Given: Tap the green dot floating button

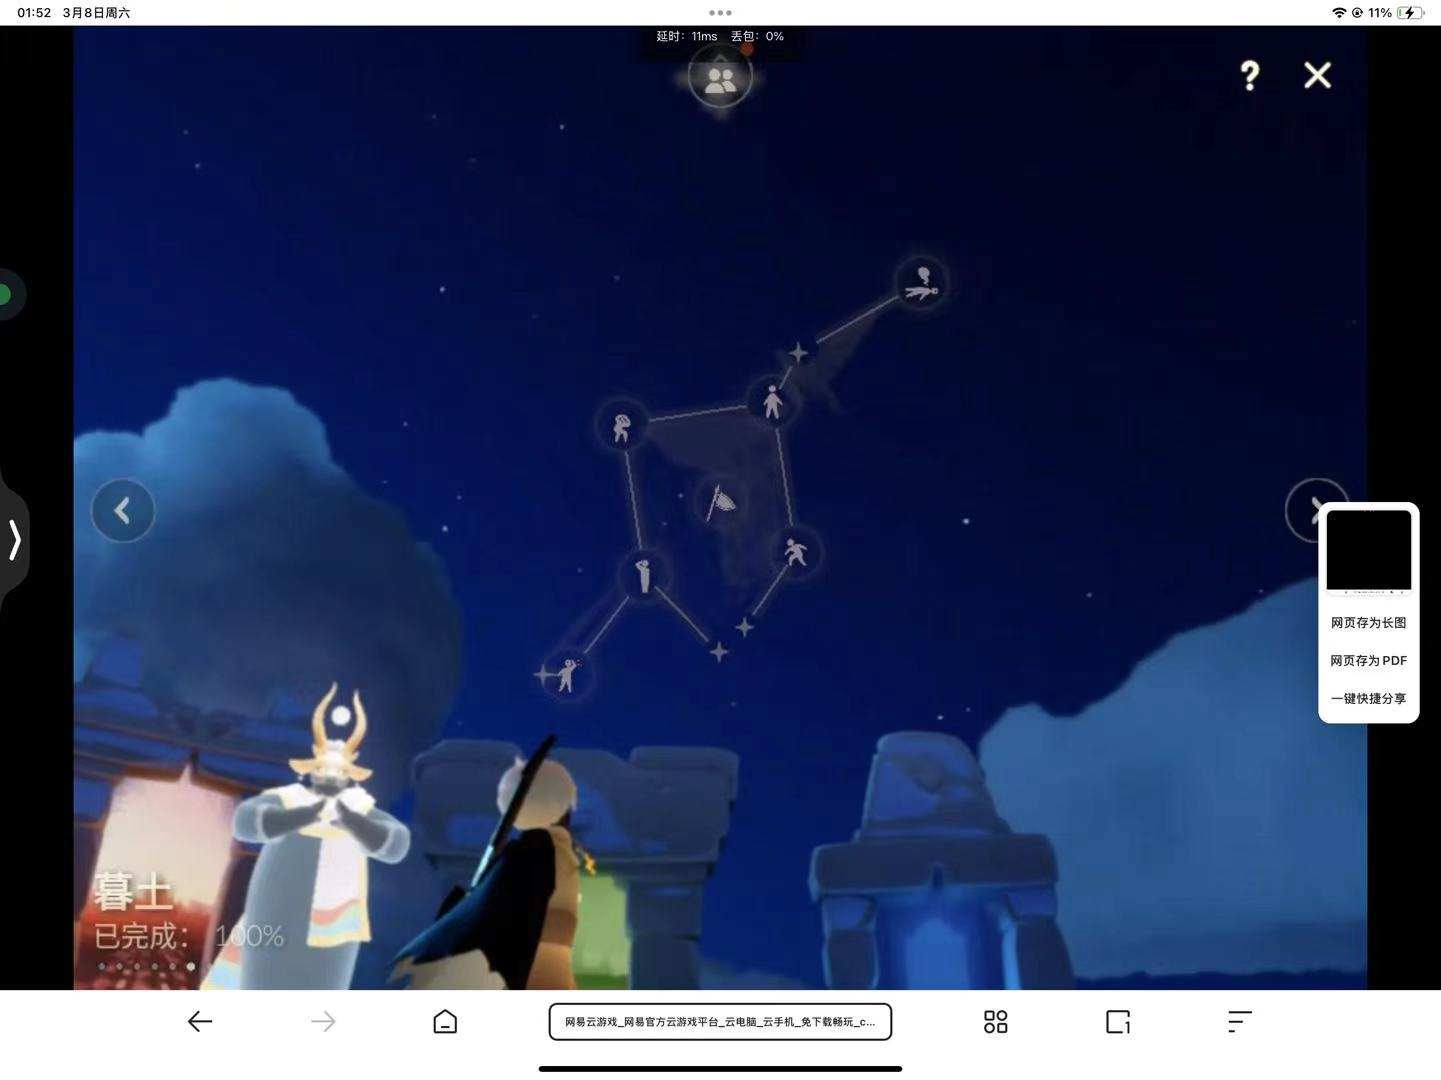Looking at the screenshot, I should pos(6,294).
